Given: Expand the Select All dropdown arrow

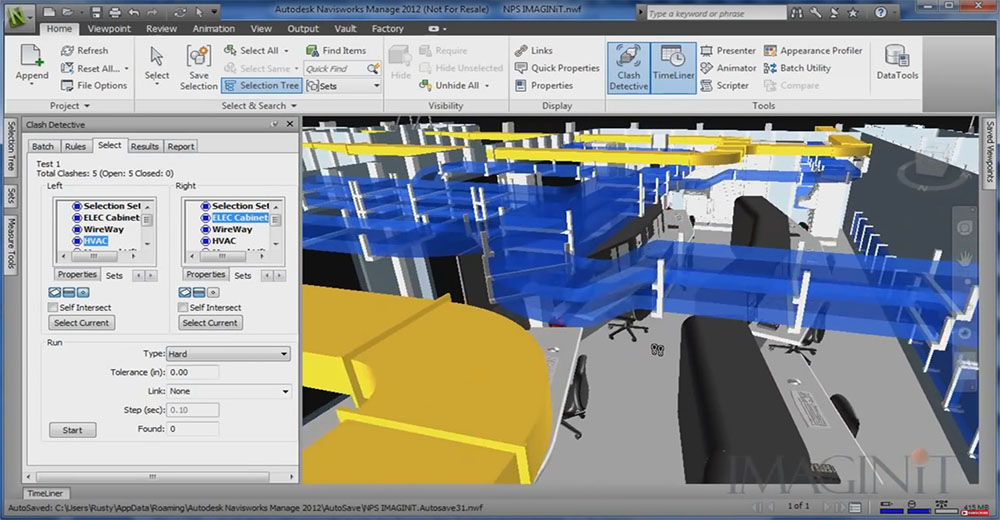Looking at the screenshot, I should coord(286,50).
